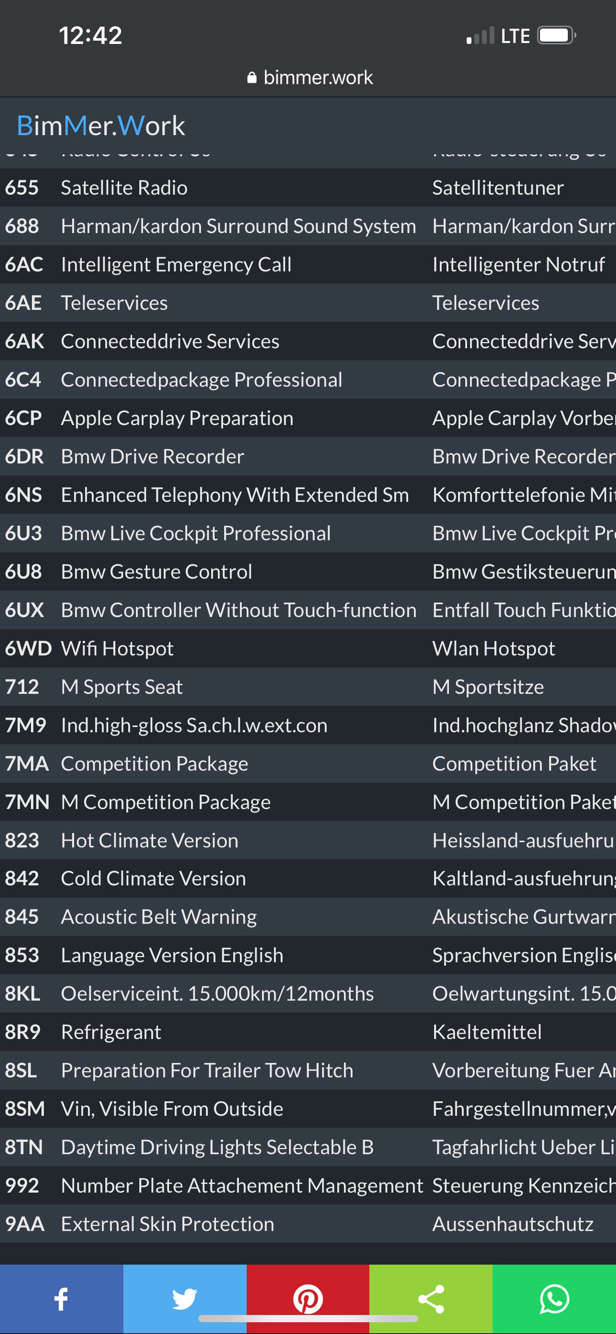
Task: Open the generic share icon
Action: coord(431,1298)
